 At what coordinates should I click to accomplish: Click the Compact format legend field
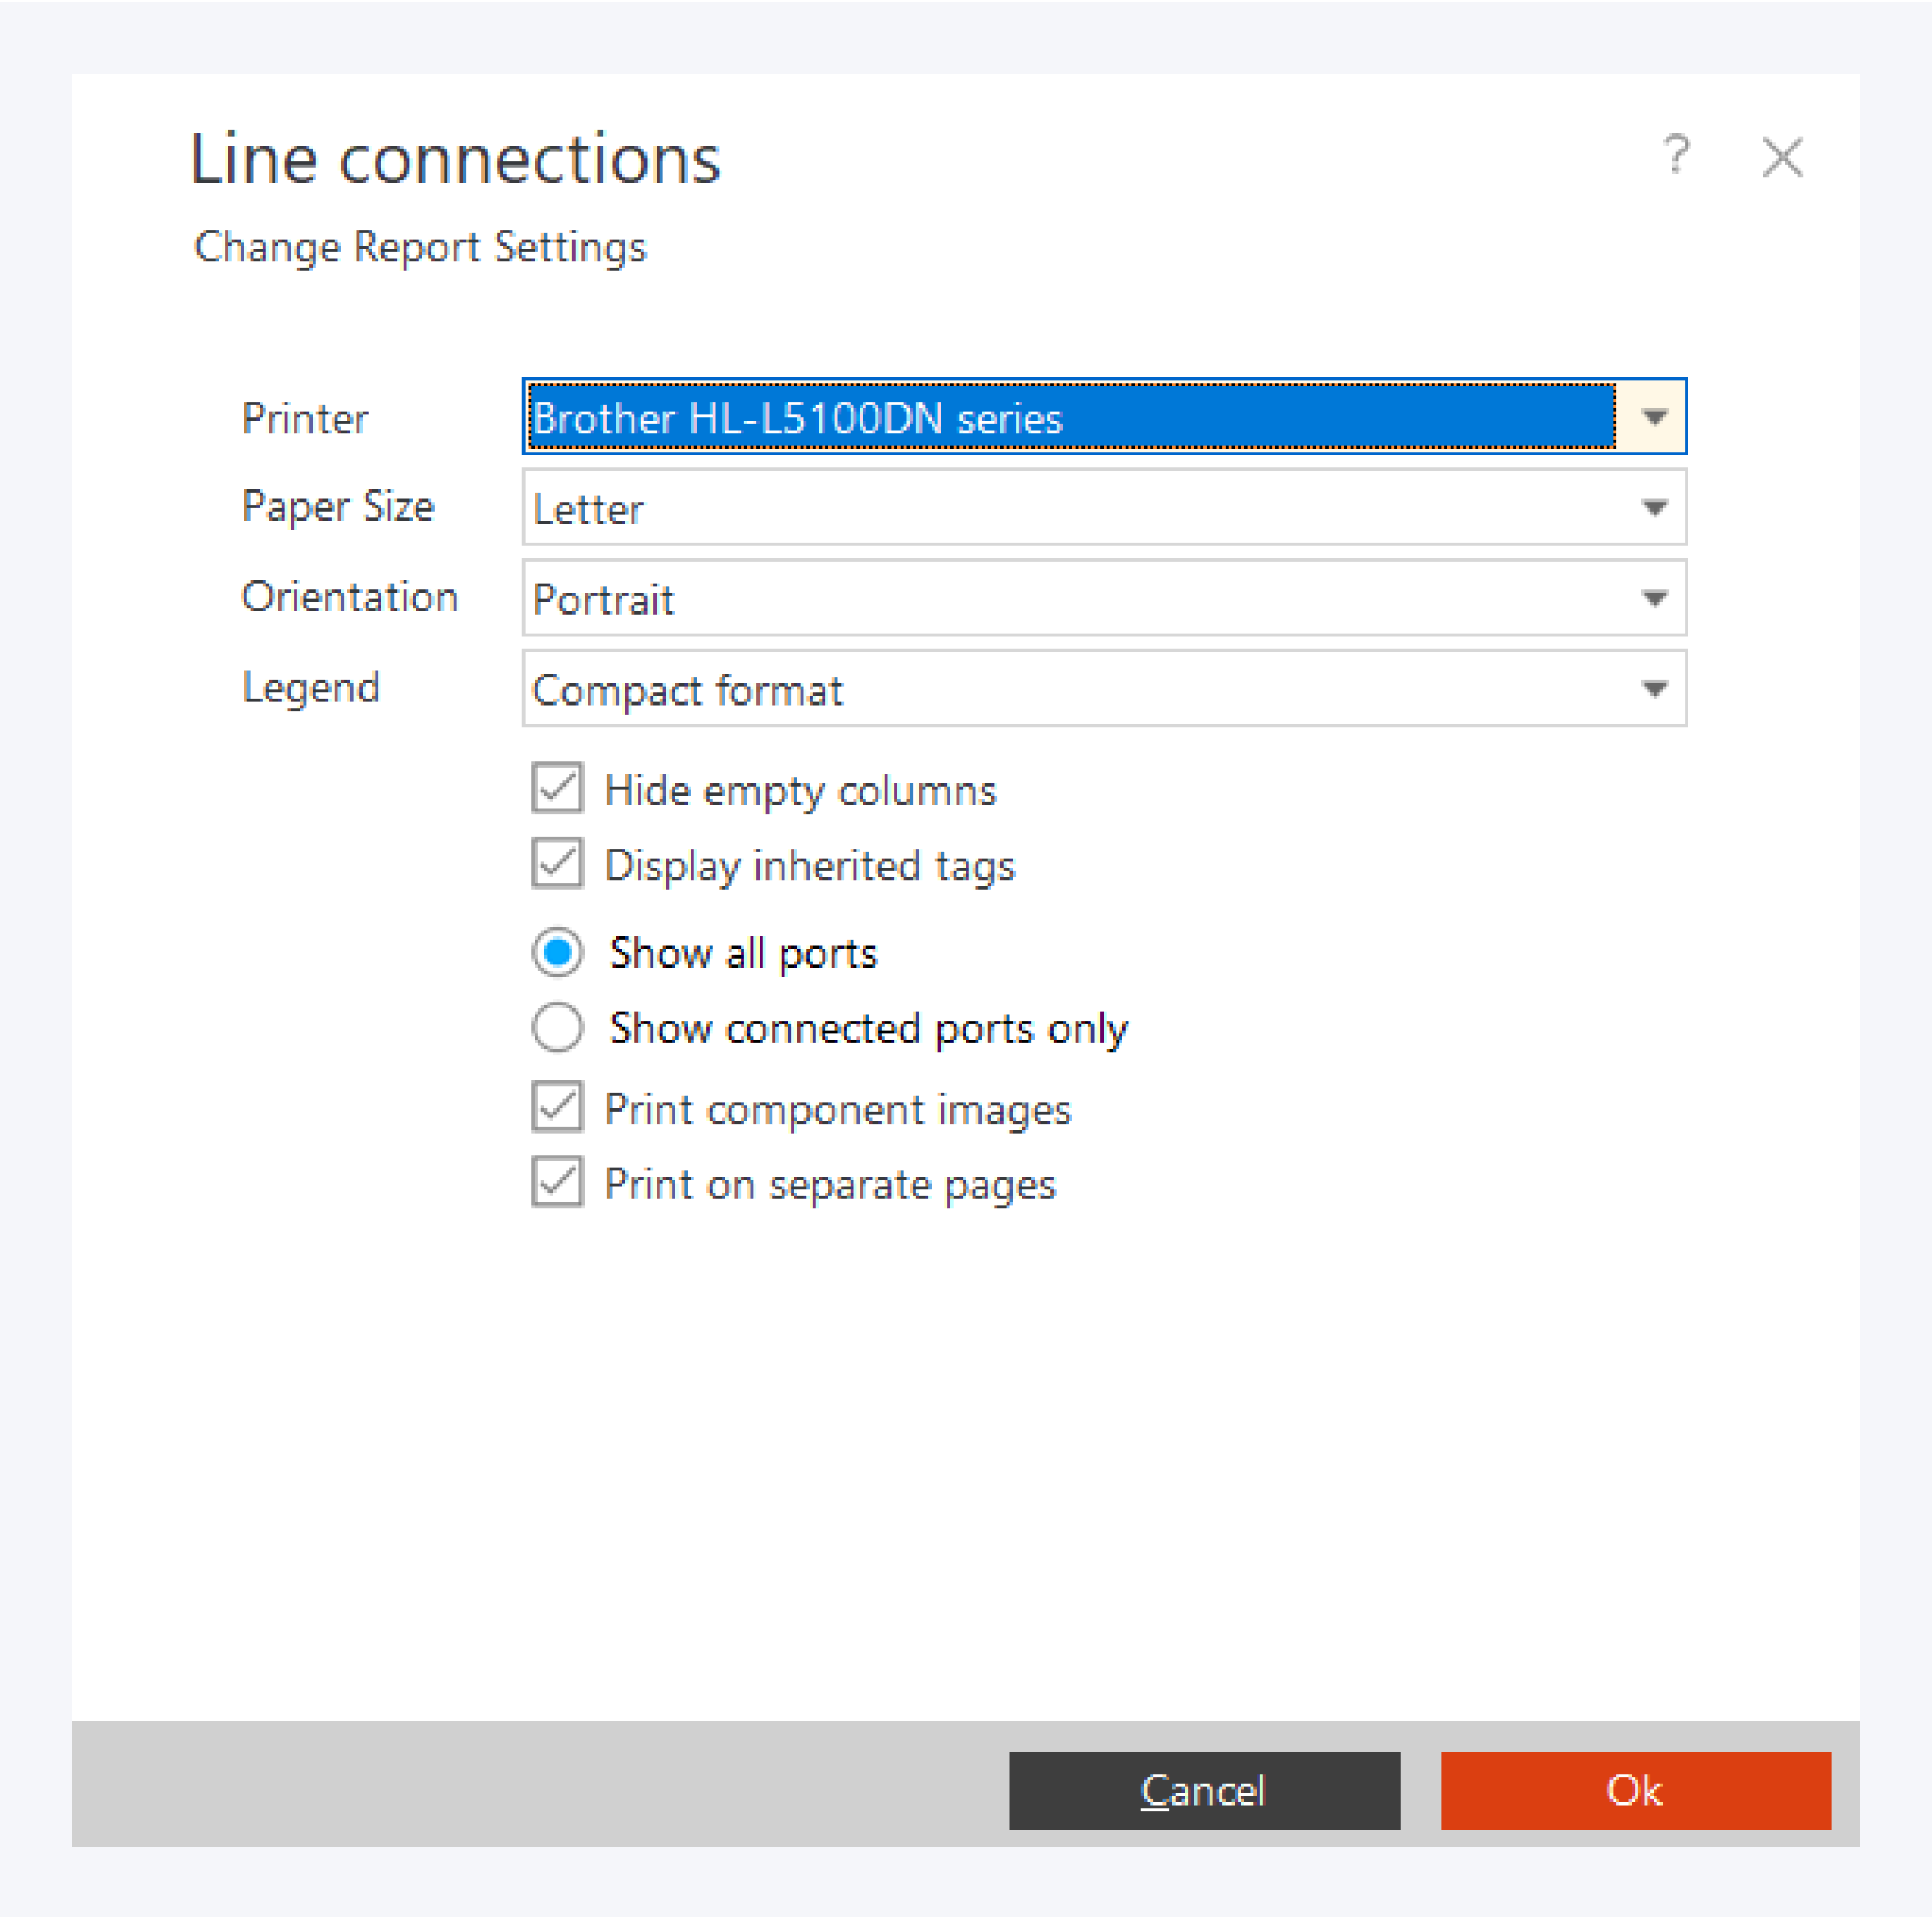tap(1068, 689)
